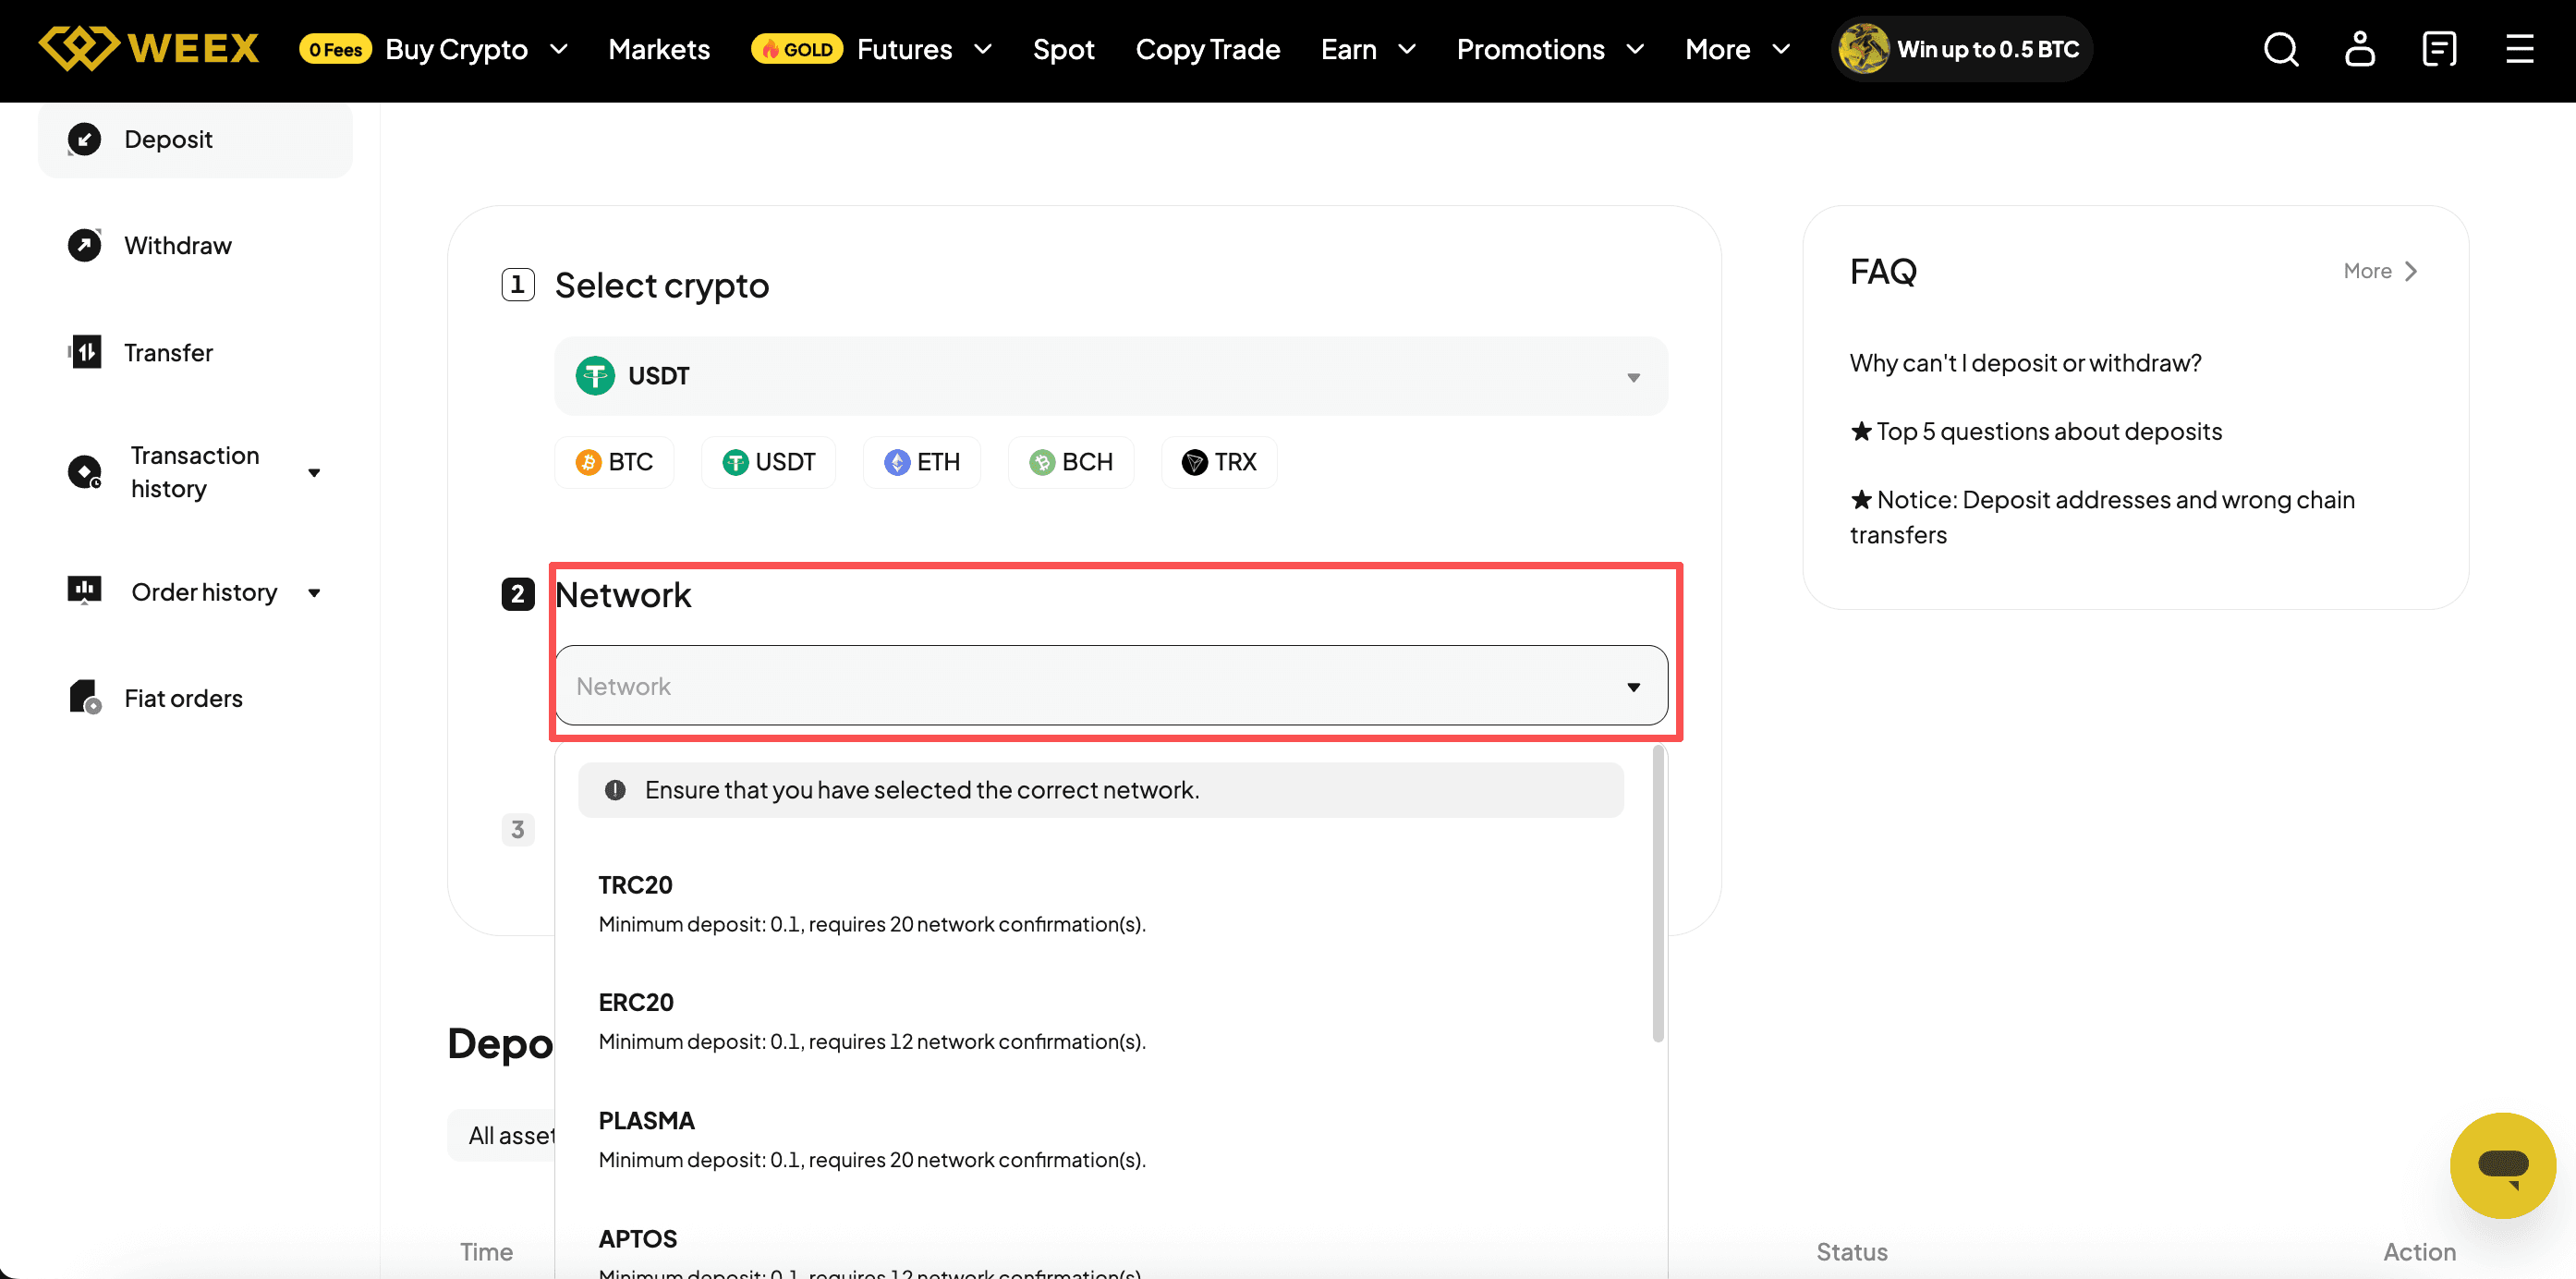Click the Withdraw sidebar icon

click(x=84, y=245)
